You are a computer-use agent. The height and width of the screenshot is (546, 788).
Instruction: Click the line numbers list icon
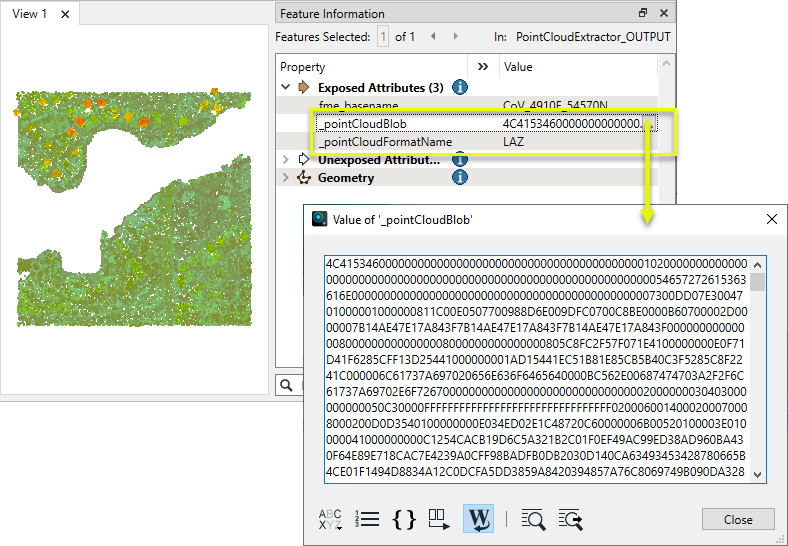[x=368, y=519]
